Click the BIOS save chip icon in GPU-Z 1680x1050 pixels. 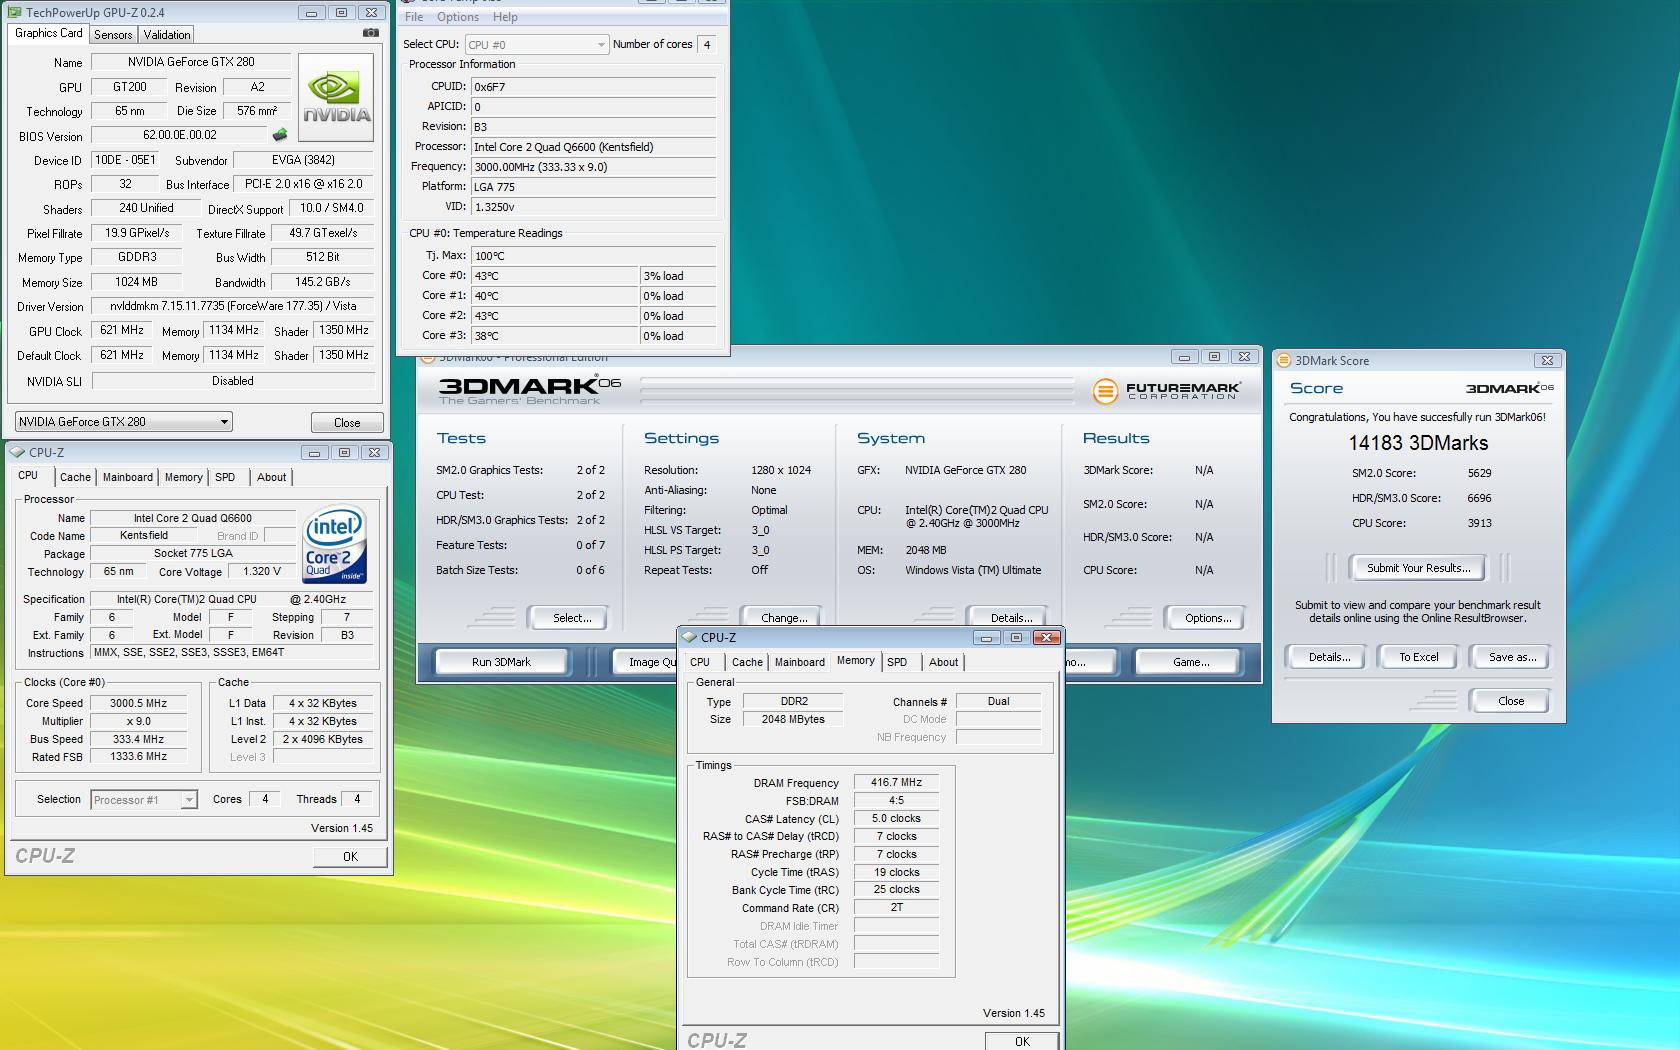280,135
